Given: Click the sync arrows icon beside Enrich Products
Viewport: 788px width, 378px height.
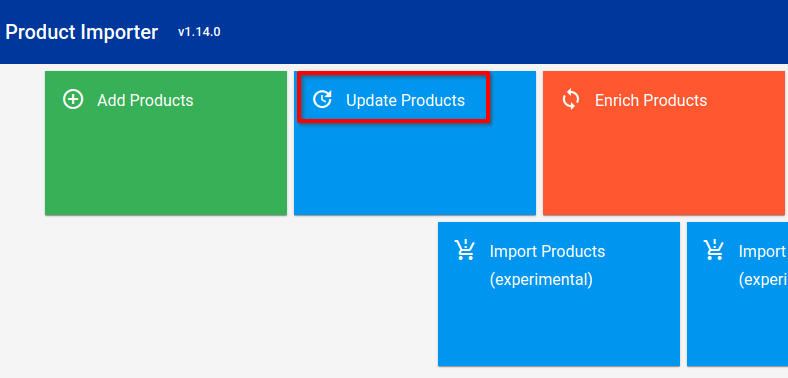Looking at the screenshot, I should (571, 100).
